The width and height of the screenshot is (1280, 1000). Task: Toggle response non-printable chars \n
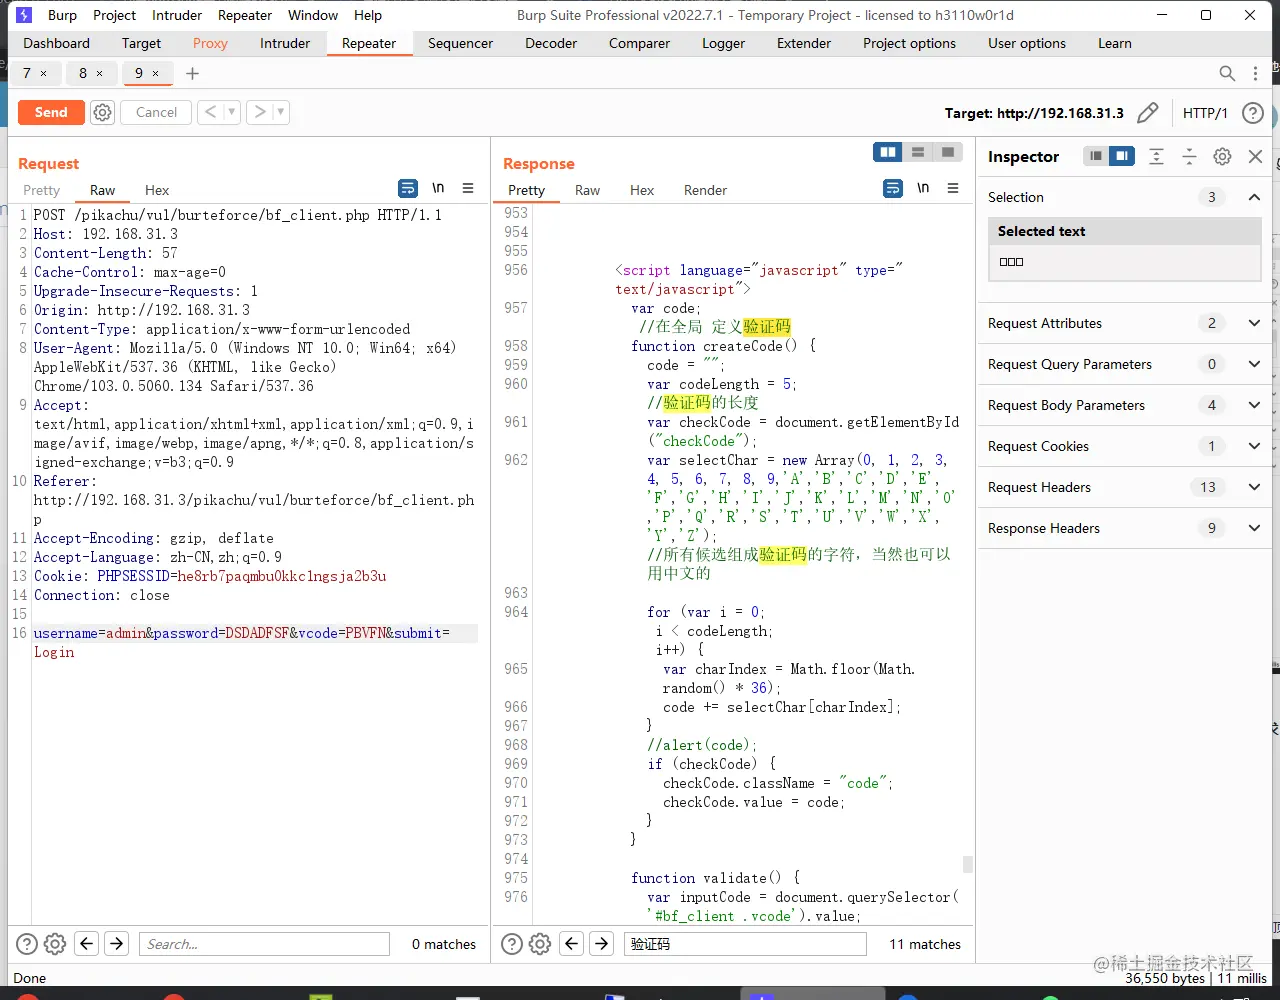[923, 188]
